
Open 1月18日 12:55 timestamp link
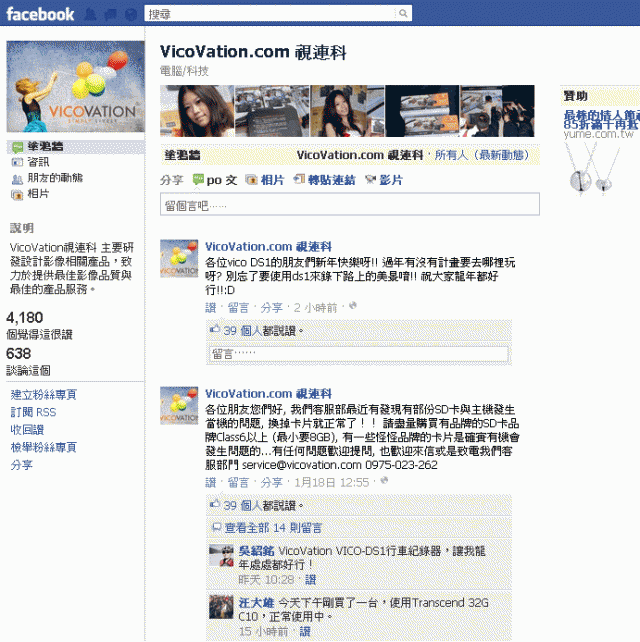click(332, 483)
